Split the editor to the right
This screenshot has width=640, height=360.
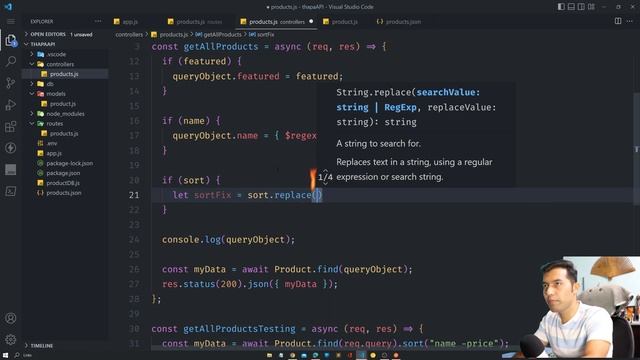coord(618,21)
